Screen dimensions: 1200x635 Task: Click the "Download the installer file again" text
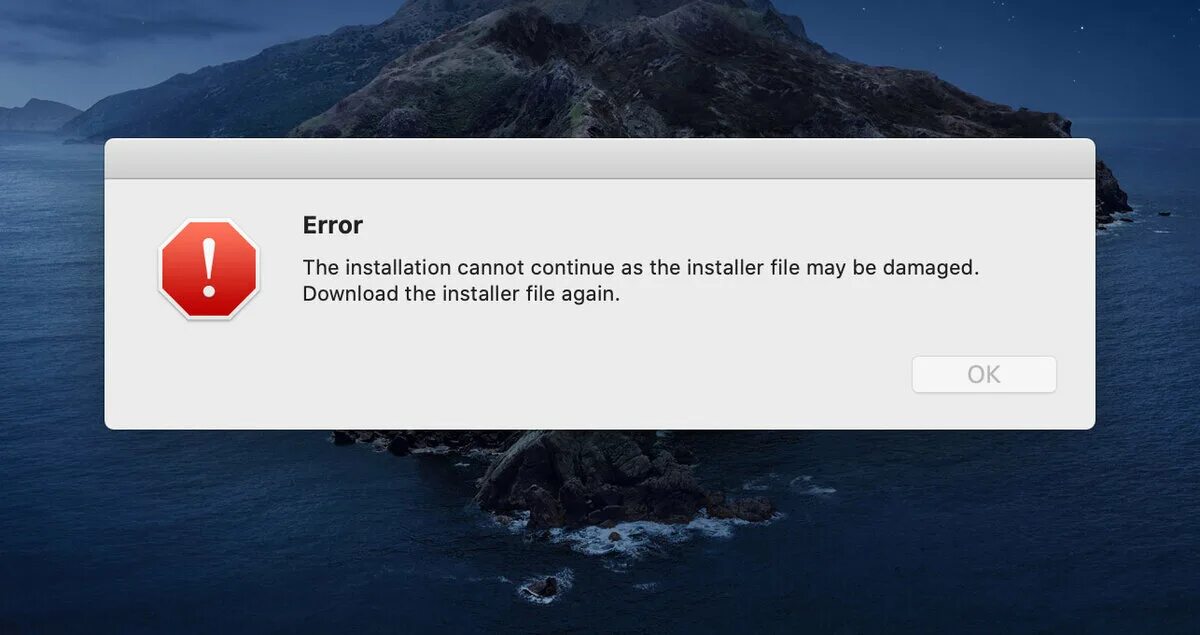[462, 295]
